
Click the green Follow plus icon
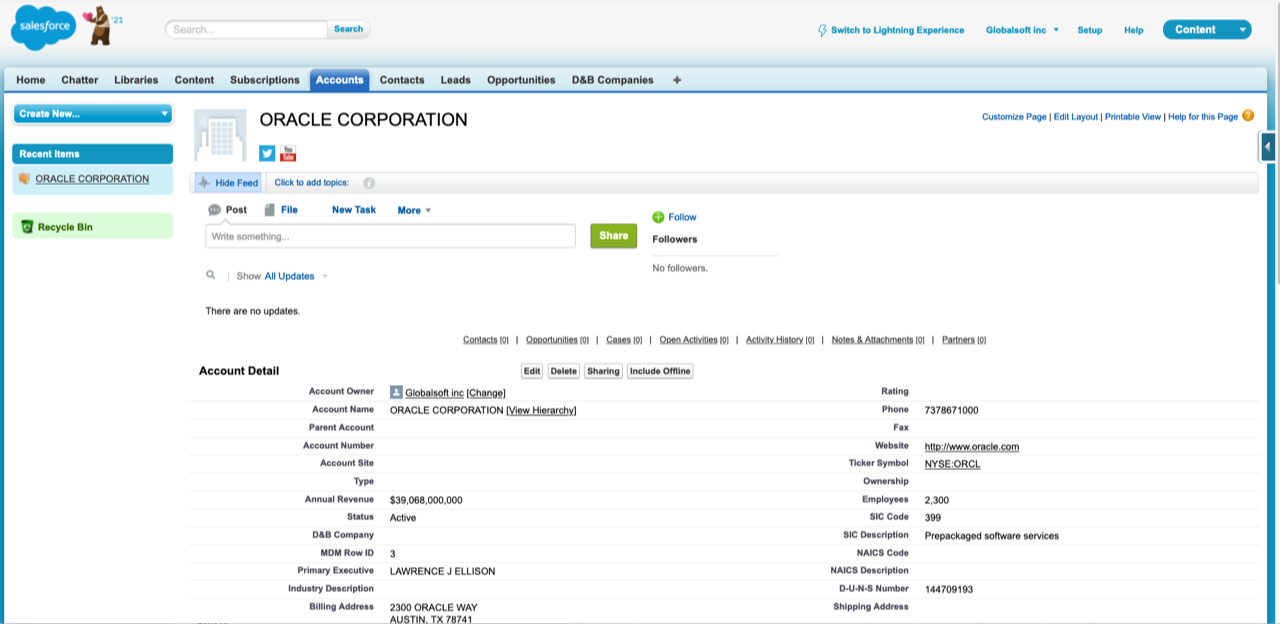(658, 217)
